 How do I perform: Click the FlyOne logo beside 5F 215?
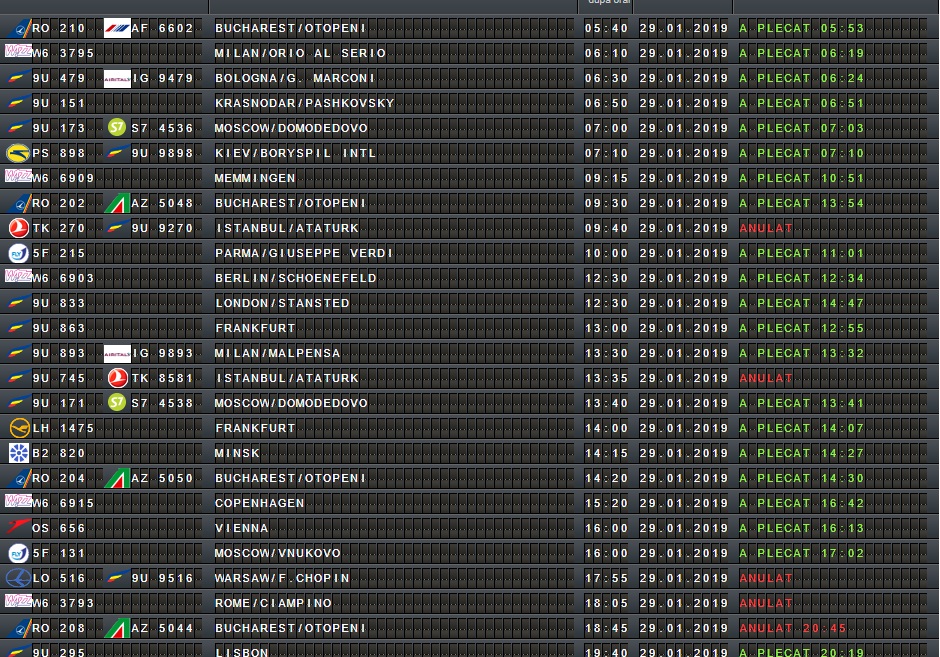click(x=19, y=253)
